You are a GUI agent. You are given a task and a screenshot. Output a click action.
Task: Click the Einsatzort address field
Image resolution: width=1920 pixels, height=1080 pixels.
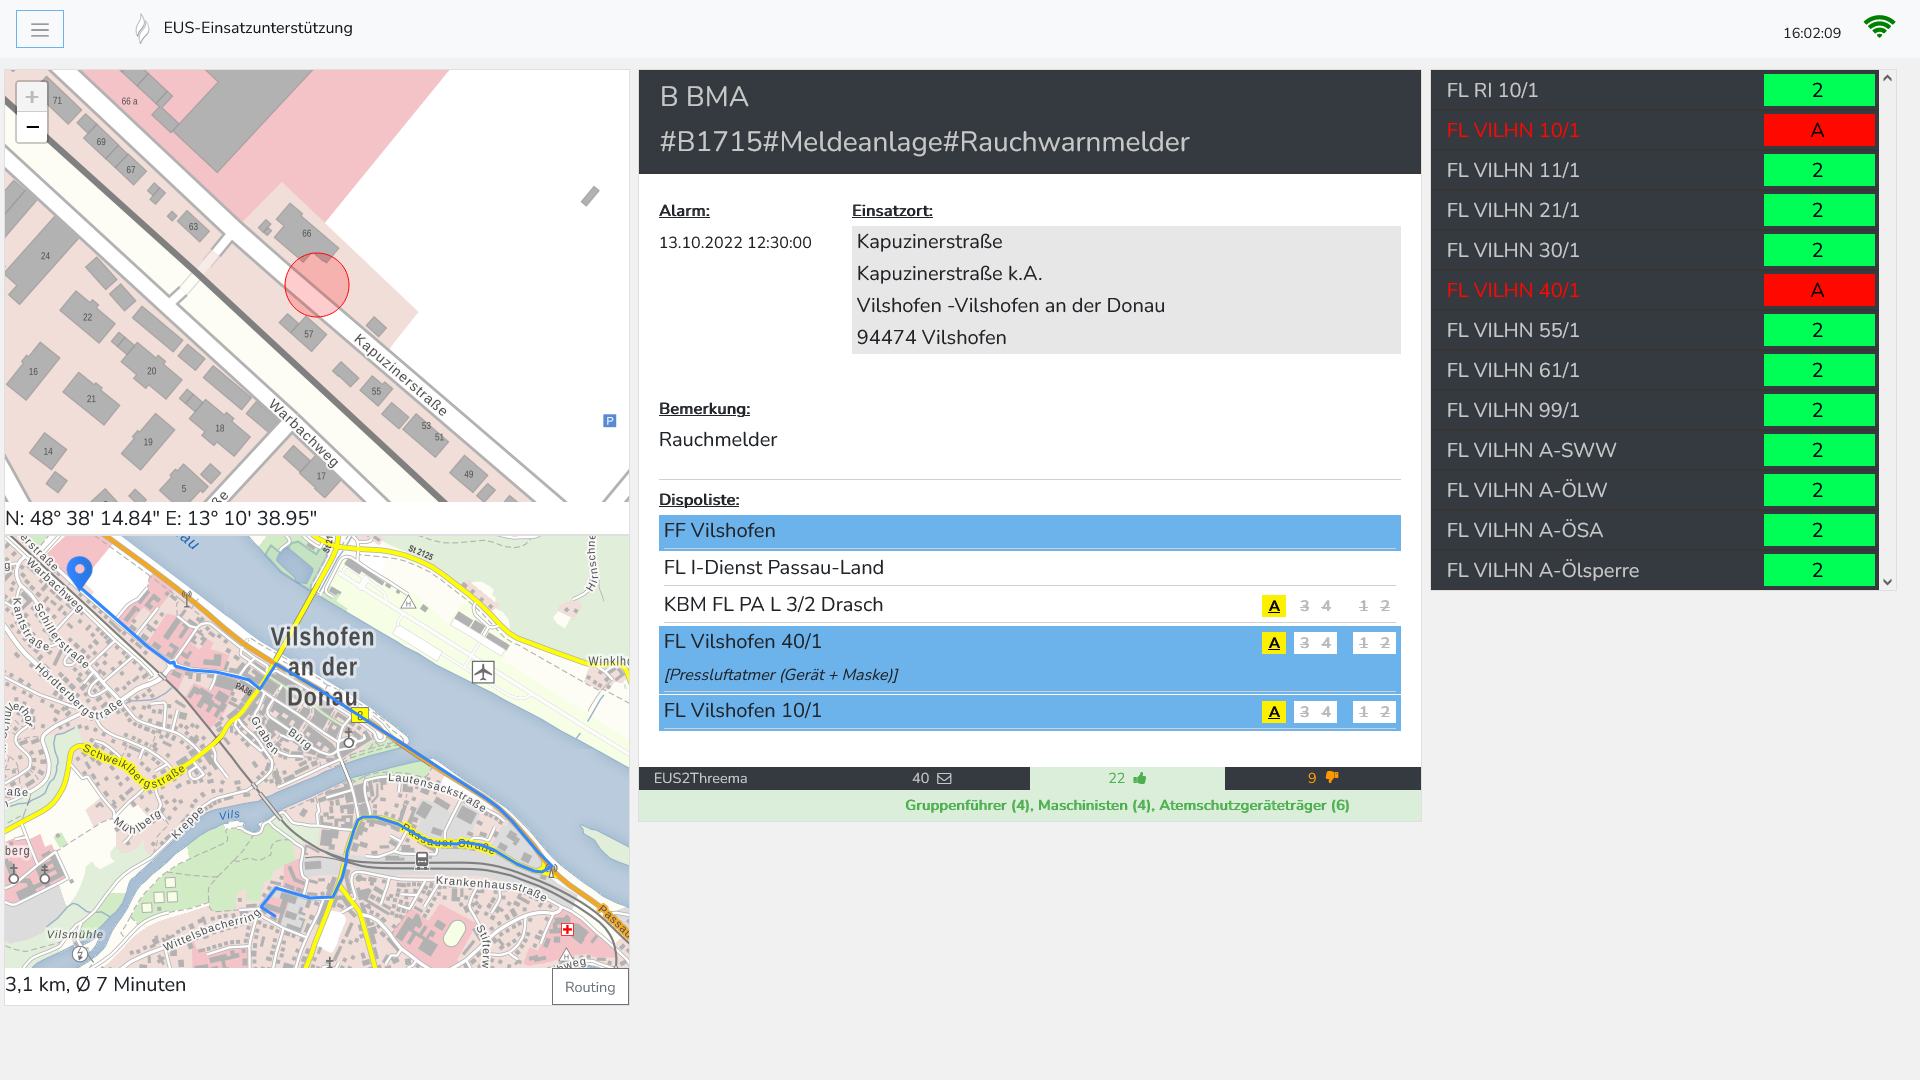(x=1126, y=290)
